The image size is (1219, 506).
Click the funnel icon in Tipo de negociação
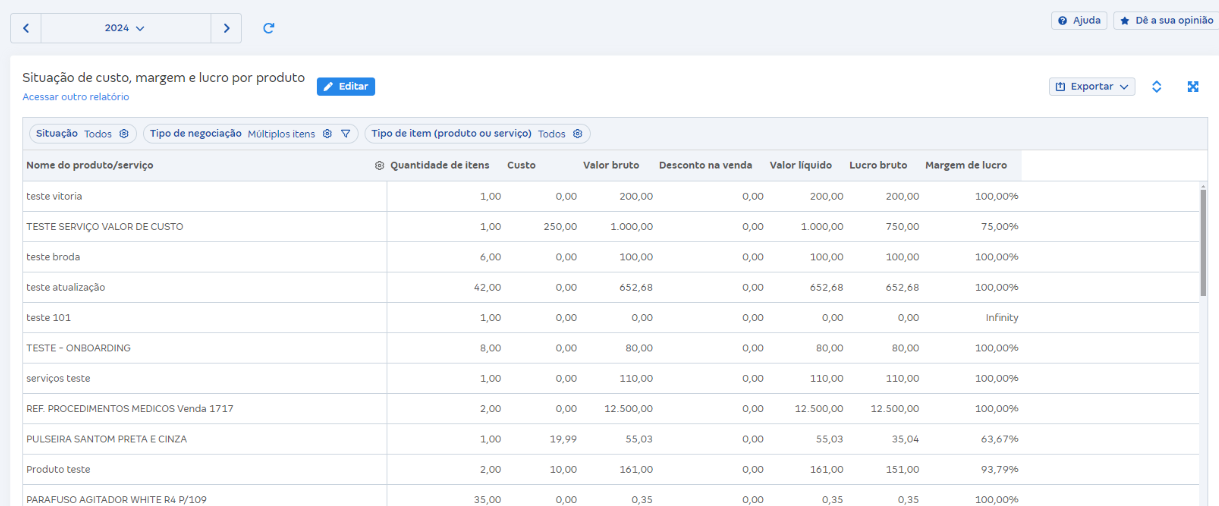pyautogui.click(x=346, y=134)
